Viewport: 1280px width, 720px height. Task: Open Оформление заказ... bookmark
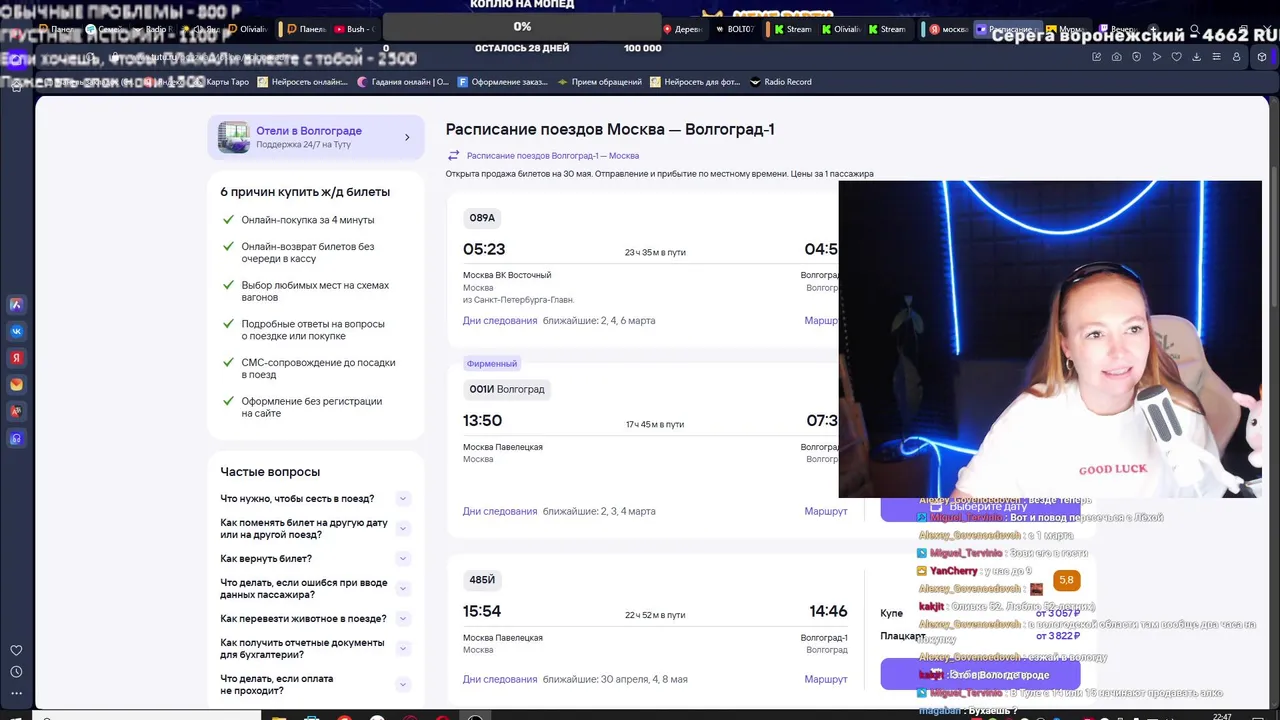tap(503, 82)
